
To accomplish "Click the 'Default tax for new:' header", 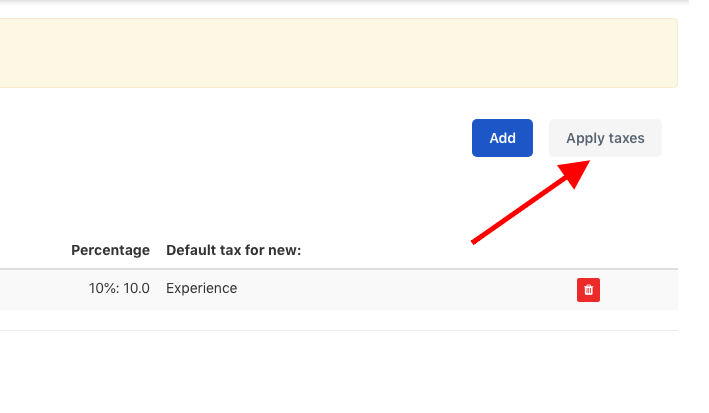I will coord(233,250).
